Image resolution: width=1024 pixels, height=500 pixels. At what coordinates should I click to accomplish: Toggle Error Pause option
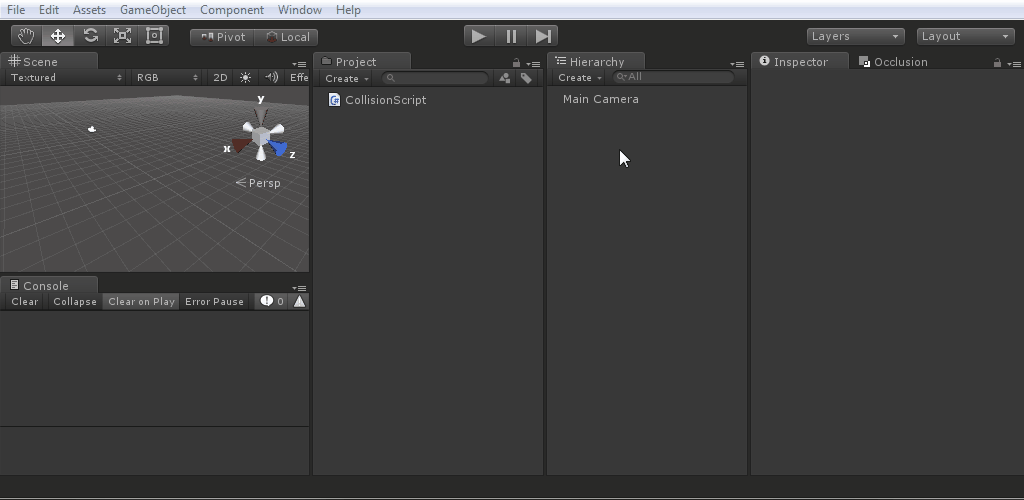214,302
